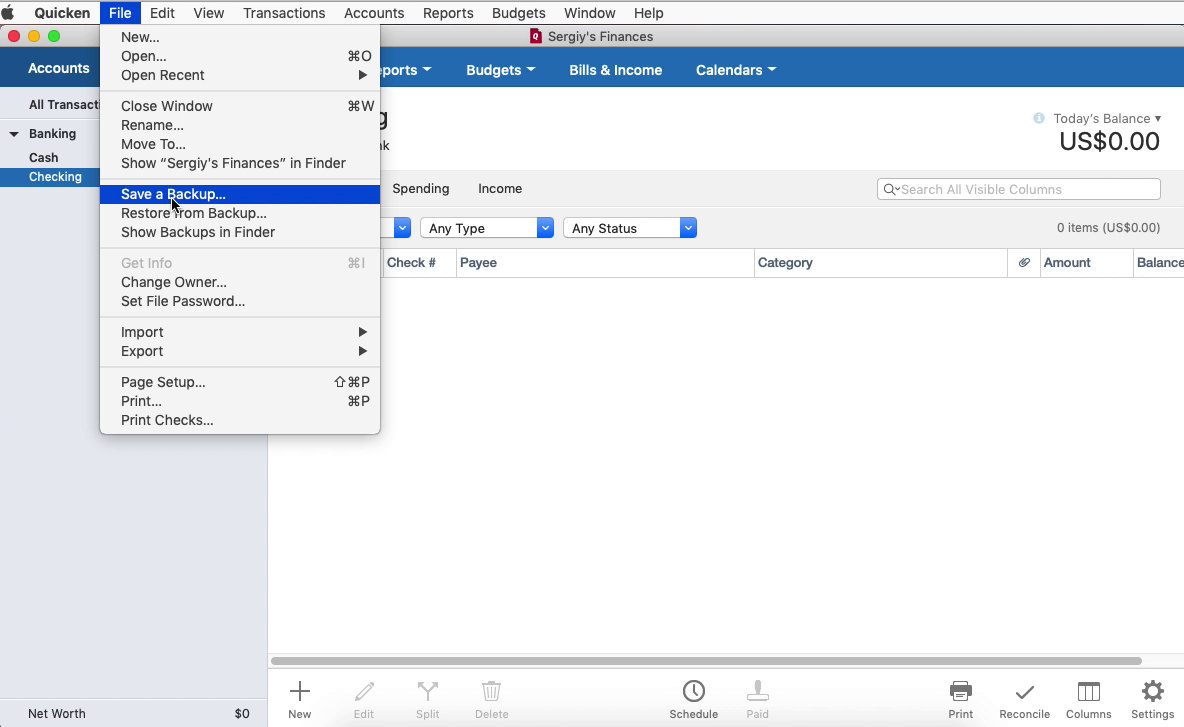Open the Any Status dropdown
The height and width of the screenshot is (727, 1184).
pyautogui.click(x=630, y=228)
